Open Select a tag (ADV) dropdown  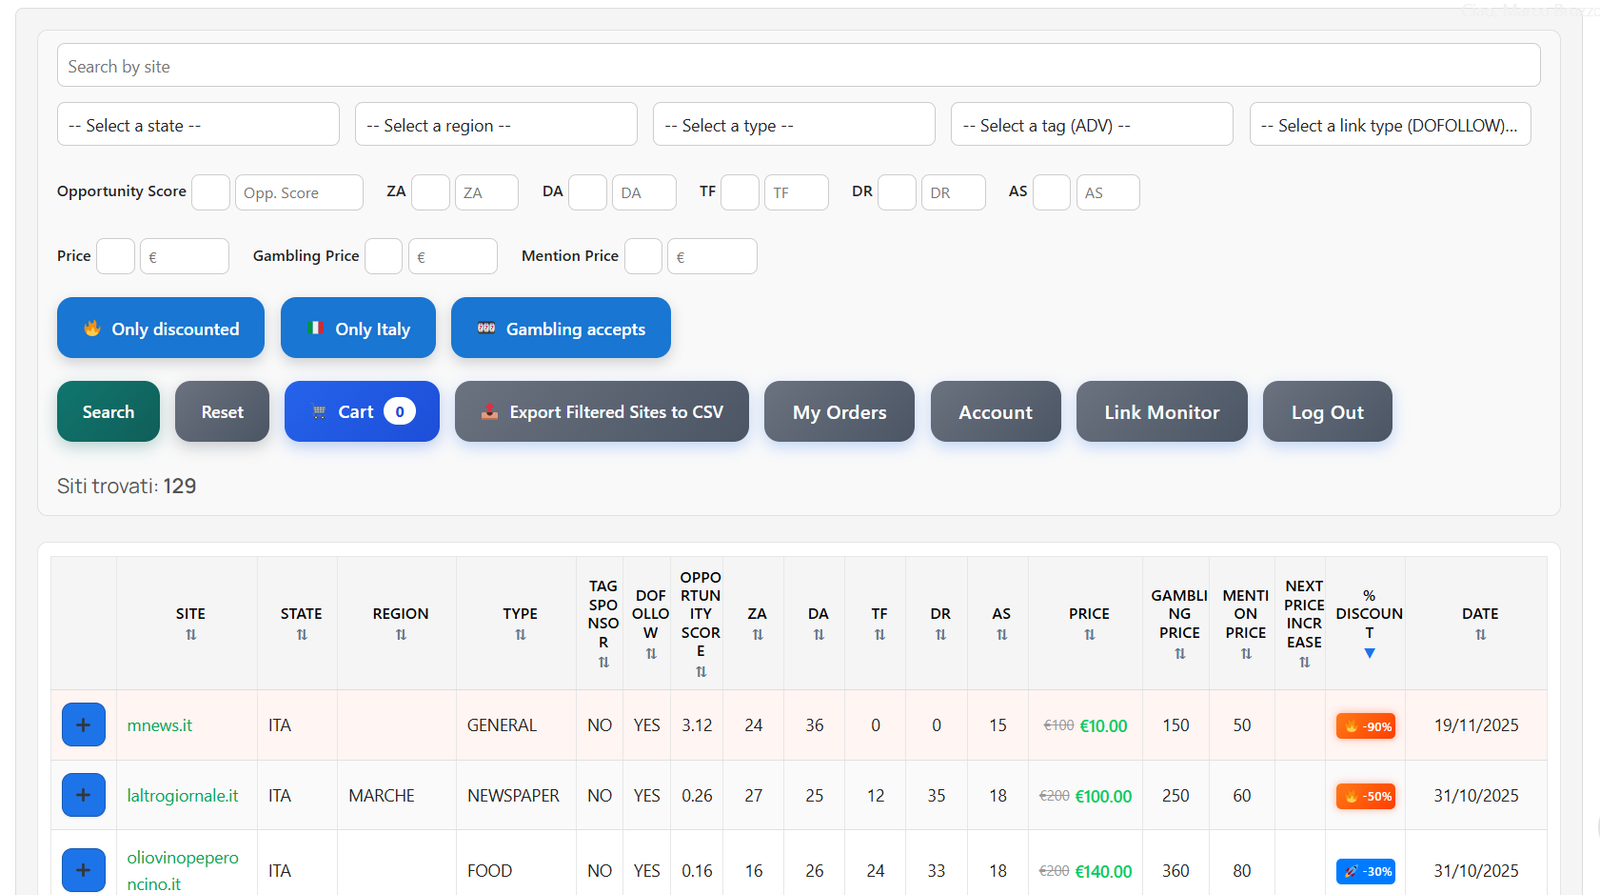[1091, 125]
